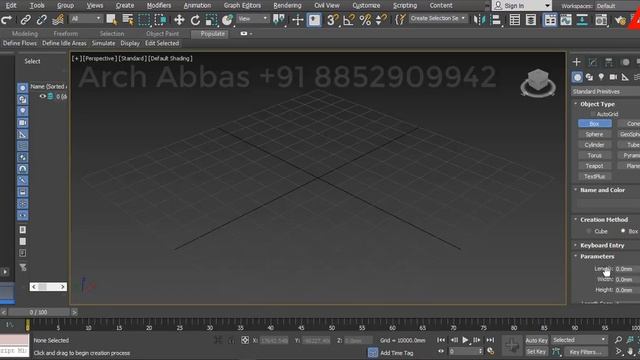Image resolution: width=640 pixels, height=360 pixels.
Task: Activate the Select Object tool
Action: (111, 20)
